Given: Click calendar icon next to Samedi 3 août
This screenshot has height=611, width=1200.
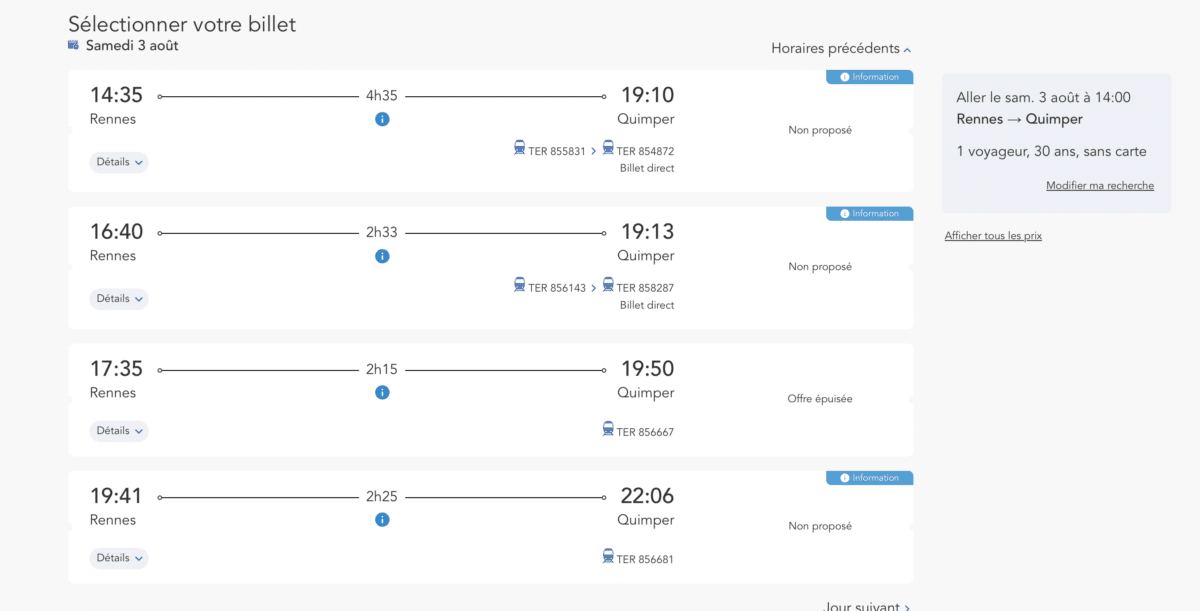Looking at the screenshot, I should point(73,45).
